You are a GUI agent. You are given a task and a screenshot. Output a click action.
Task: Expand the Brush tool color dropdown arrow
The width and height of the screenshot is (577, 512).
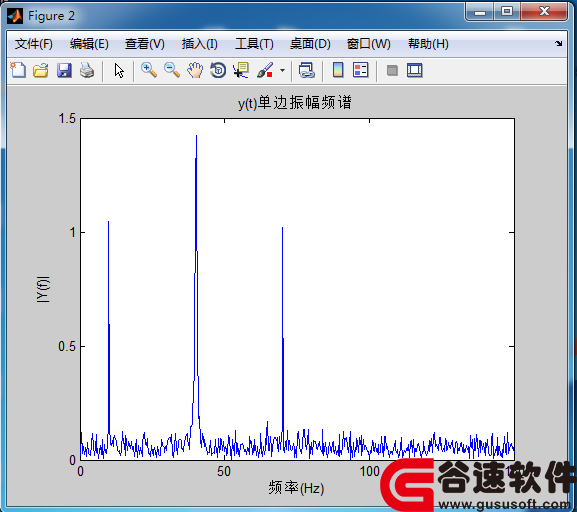point(282,70)
